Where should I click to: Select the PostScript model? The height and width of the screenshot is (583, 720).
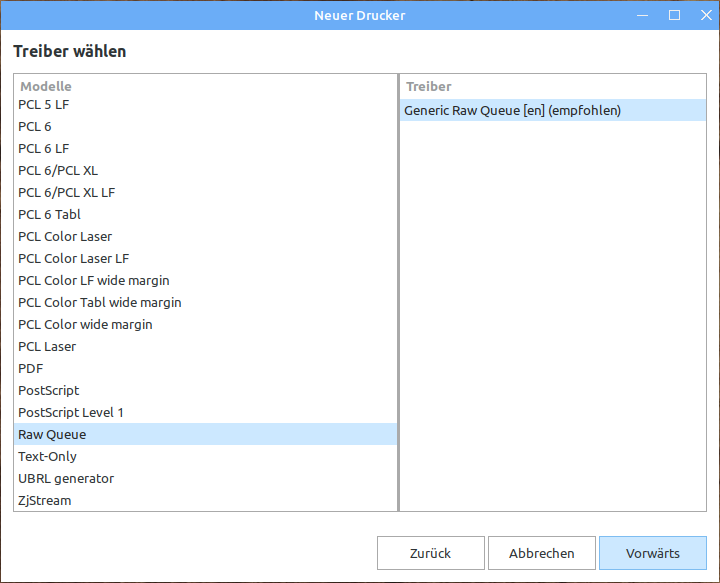click(x=49, y=390)
